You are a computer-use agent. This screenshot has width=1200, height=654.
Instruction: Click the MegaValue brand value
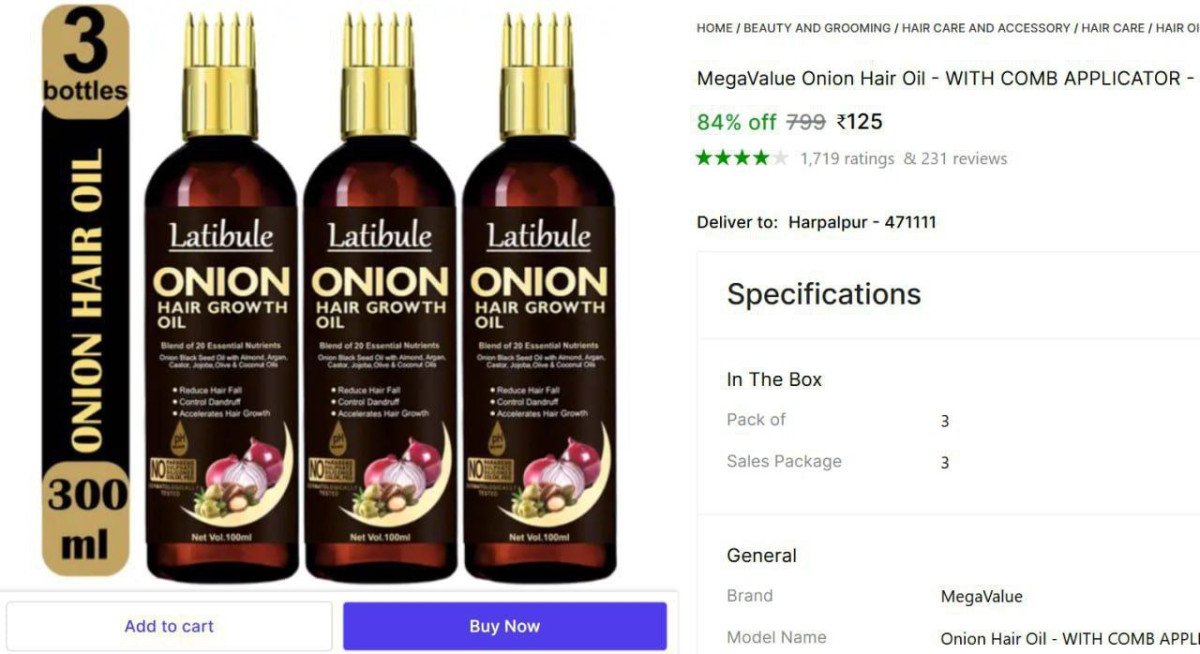982,597
